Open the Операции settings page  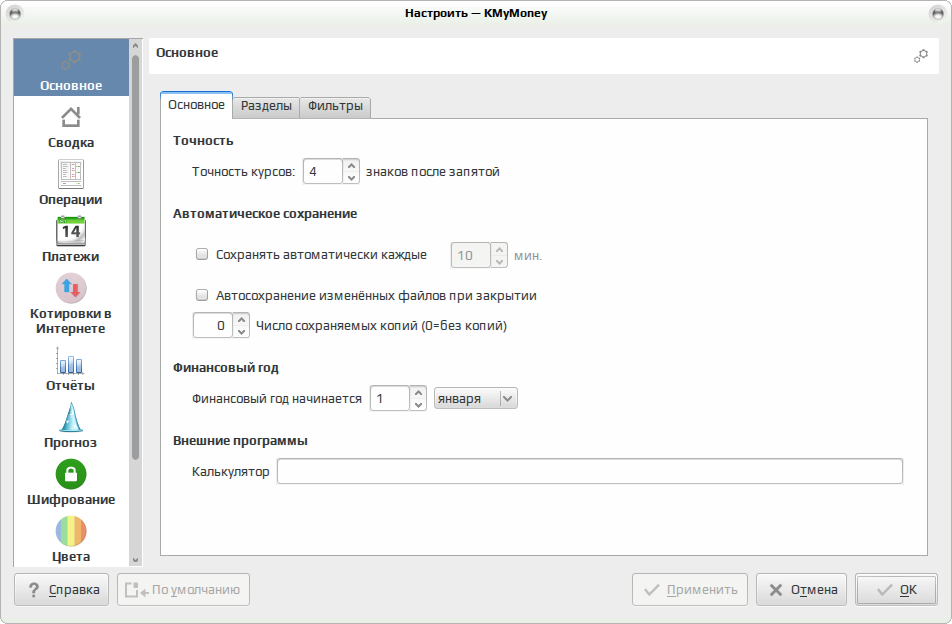click(x=71, y=183)
